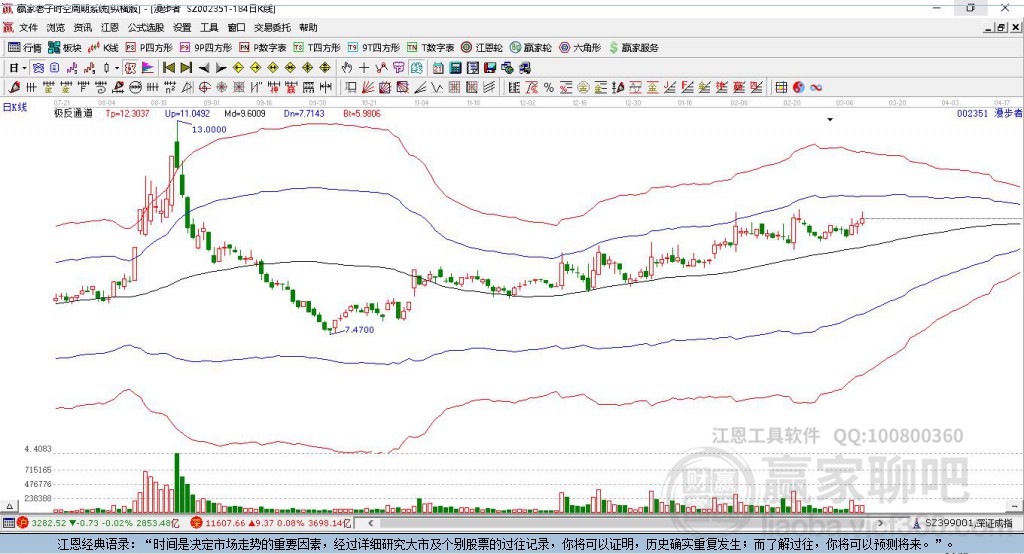
Task: Click the 极反通道 indicator label
Action: pos(73,113)
